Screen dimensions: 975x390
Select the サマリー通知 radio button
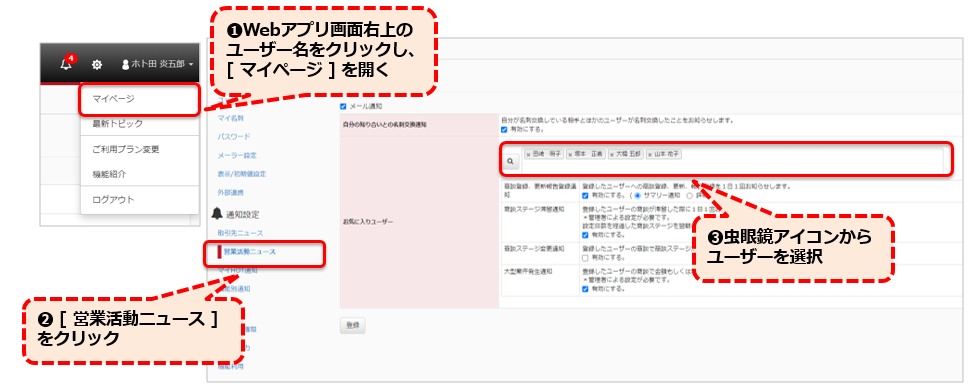point(637,195)
